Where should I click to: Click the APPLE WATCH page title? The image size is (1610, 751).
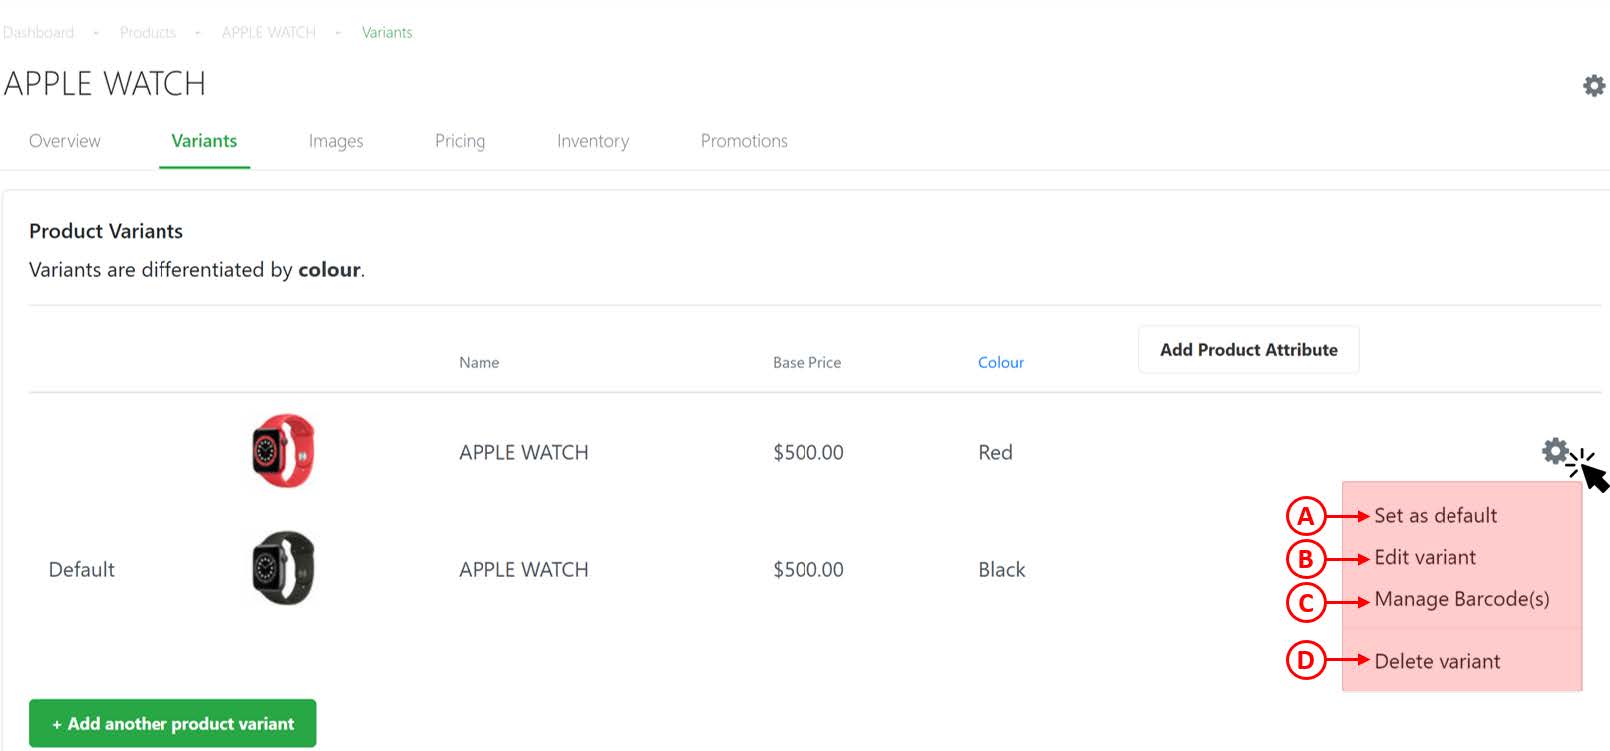coord(105,83)
